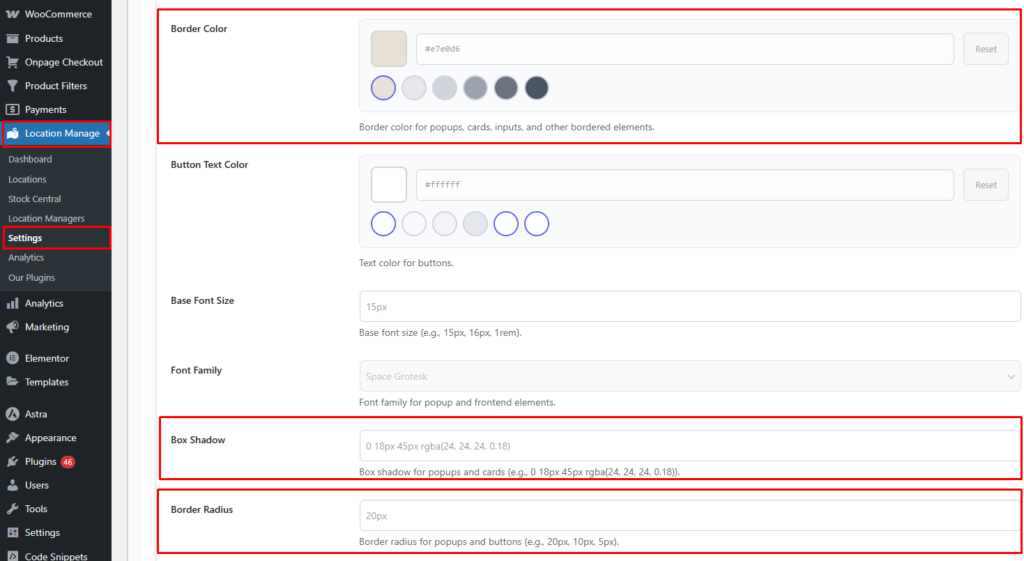Click the Plugins plug icon

pos(12,462)
